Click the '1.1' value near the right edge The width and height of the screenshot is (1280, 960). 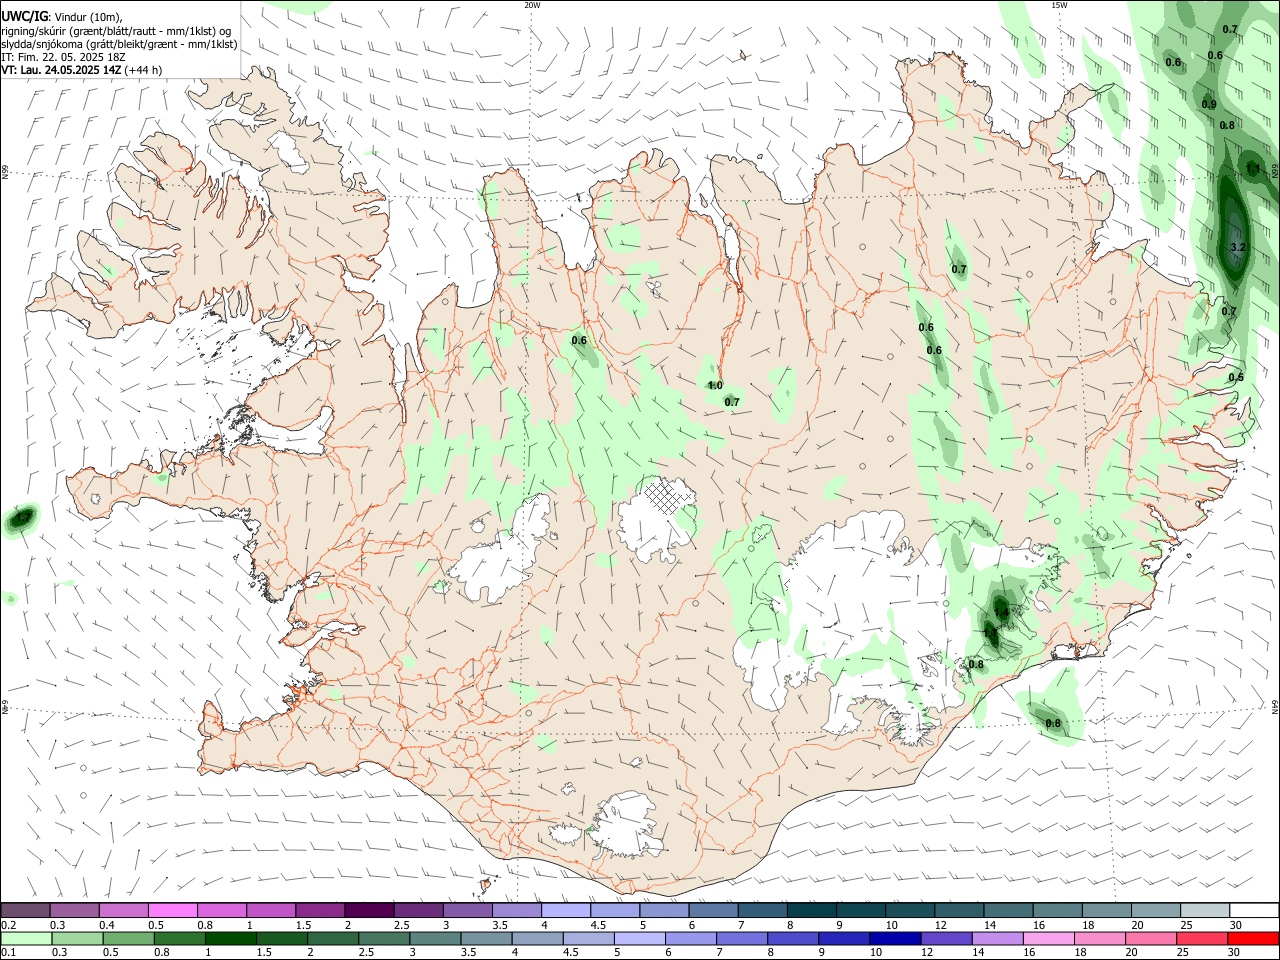click(x=1253, y=169)
